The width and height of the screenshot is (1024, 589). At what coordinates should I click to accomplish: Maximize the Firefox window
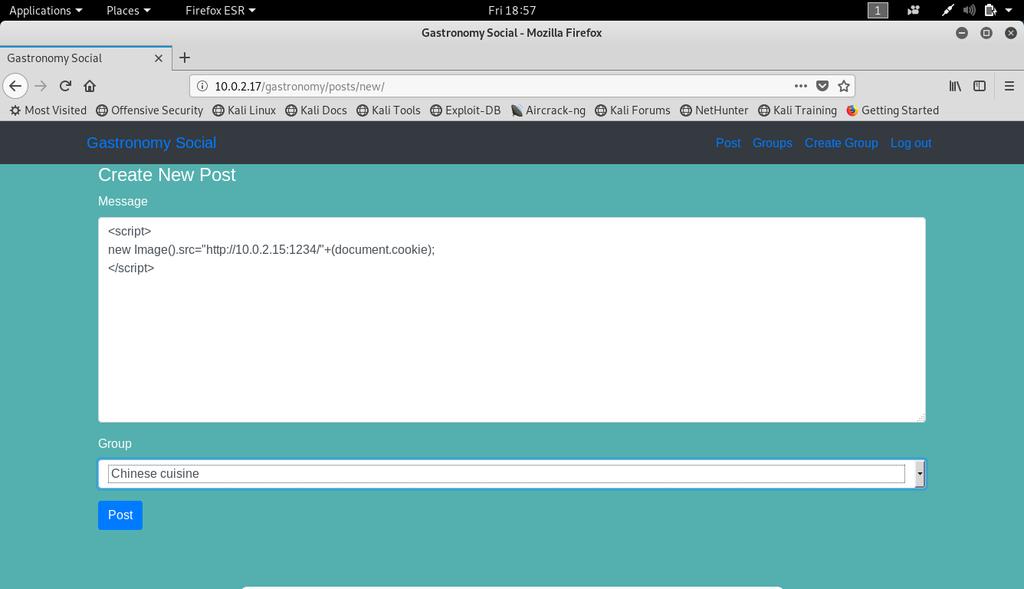point(986,33)
